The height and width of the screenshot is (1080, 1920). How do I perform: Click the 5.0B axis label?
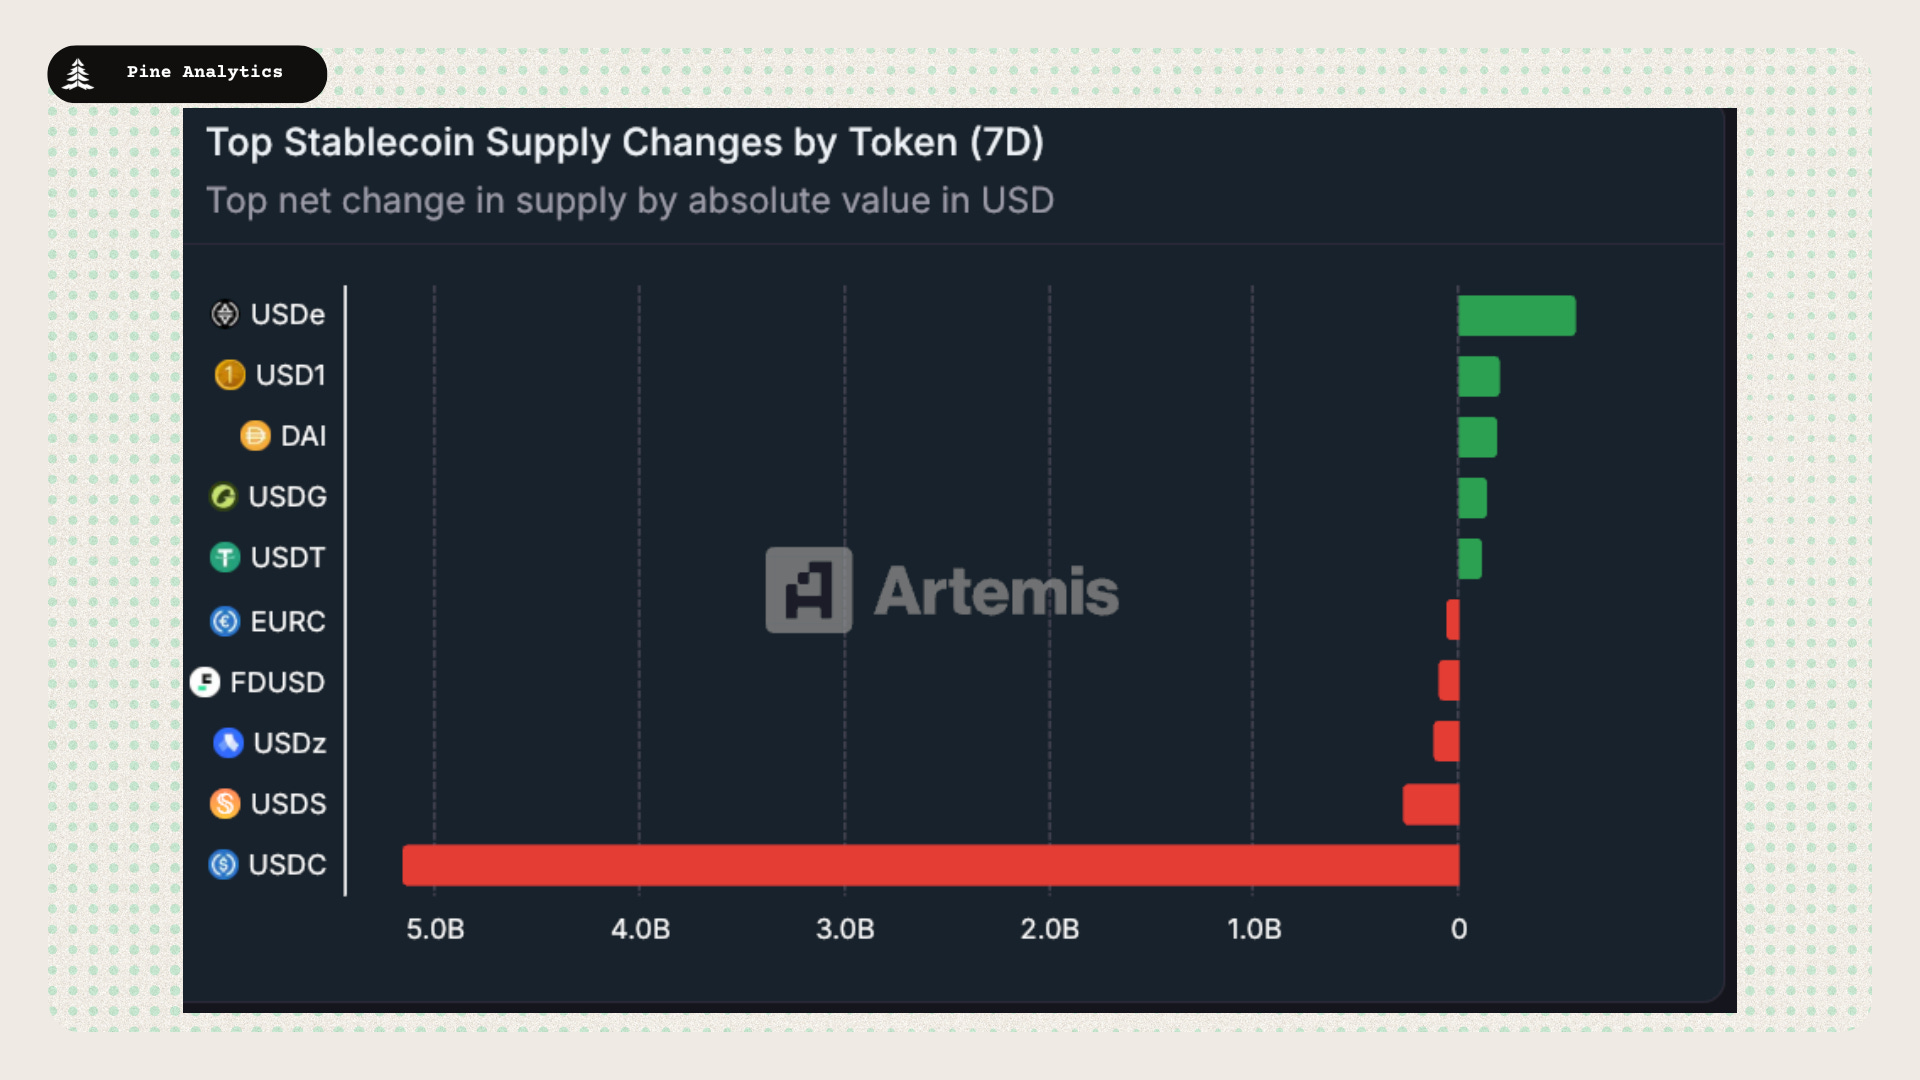point(435,929)
